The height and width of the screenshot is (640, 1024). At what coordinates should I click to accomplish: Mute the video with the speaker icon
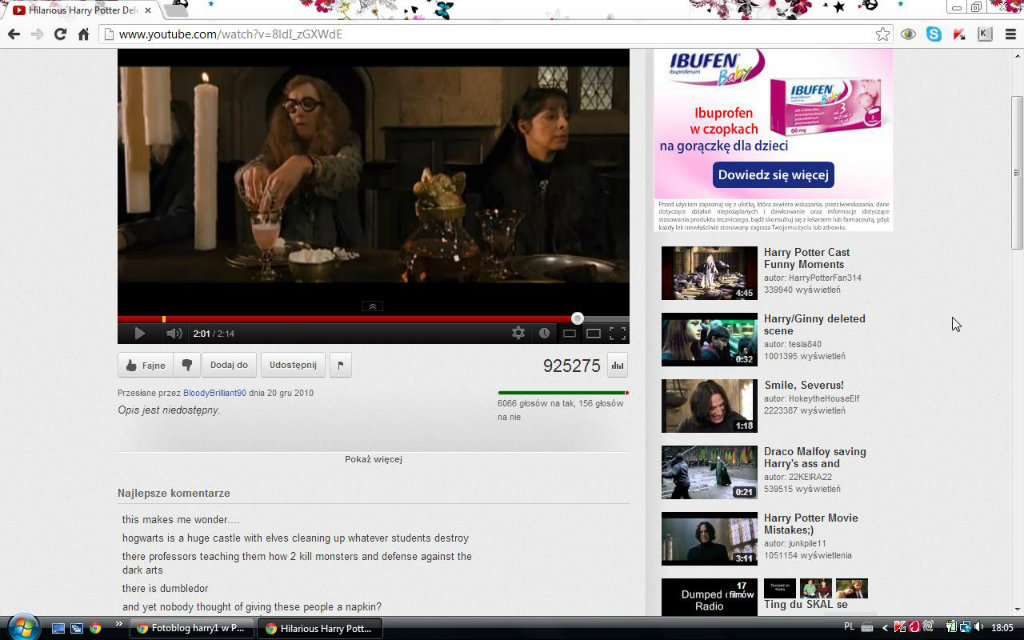tap(174, 334)
